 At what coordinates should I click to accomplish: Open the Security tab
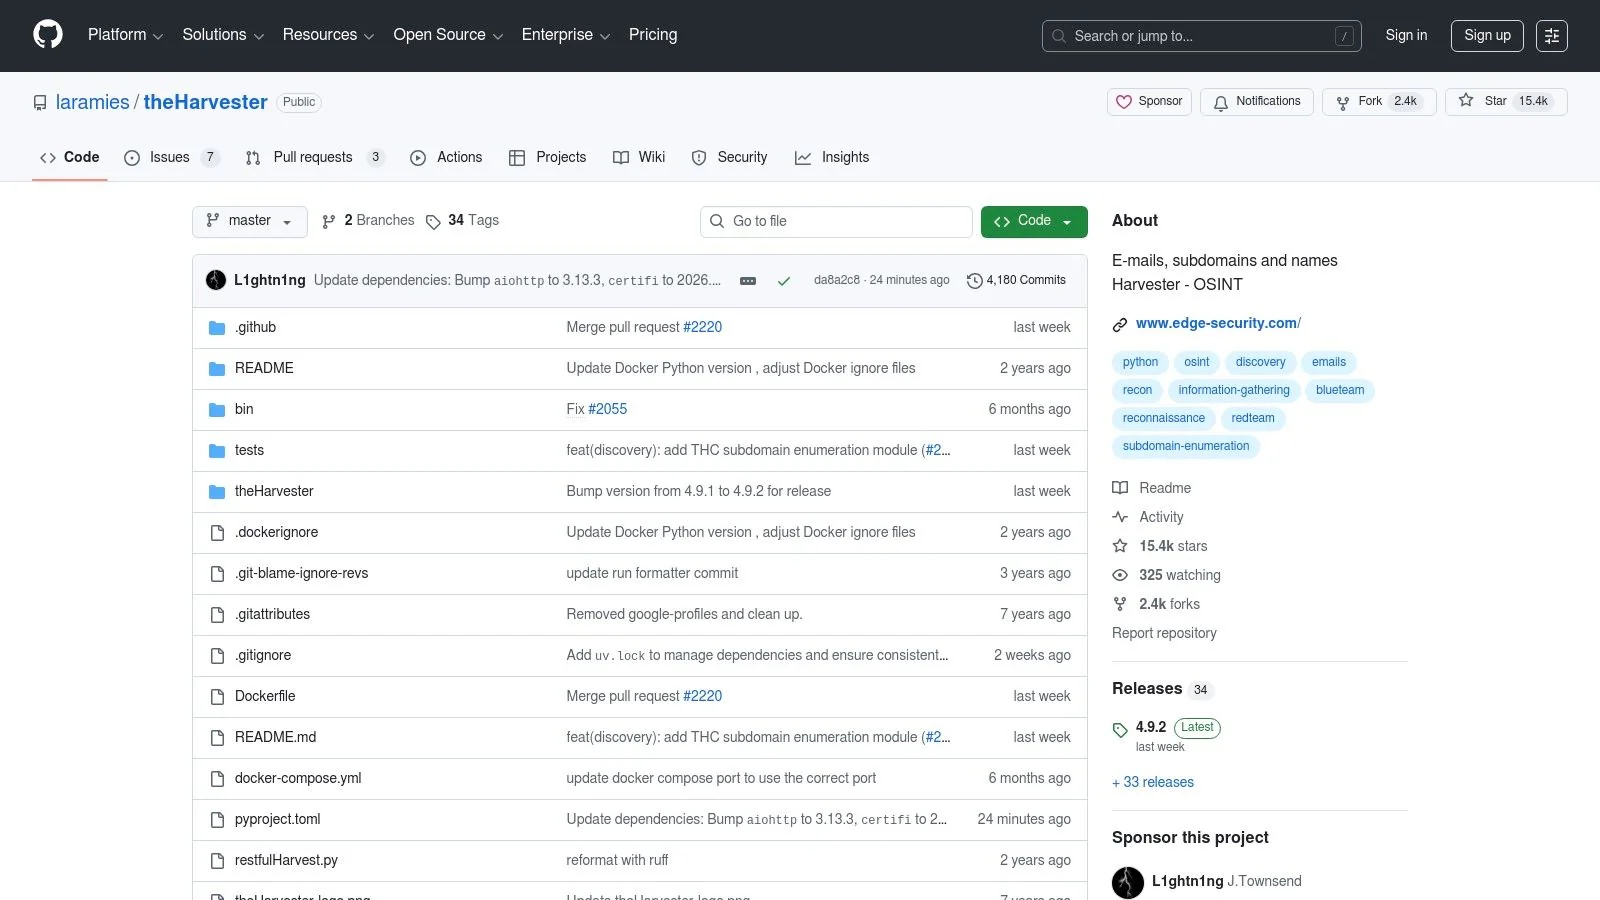[729, 158]
